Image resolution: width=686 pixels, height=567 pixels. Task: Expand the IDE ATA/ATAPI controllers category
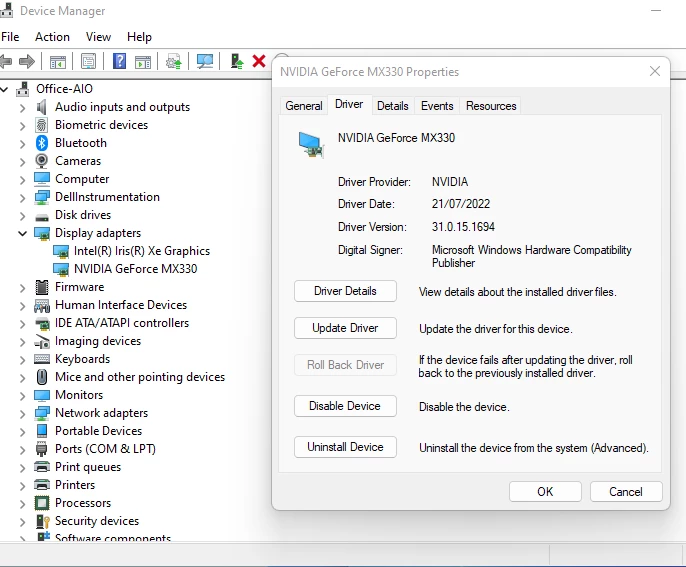(x=22, y=323)
